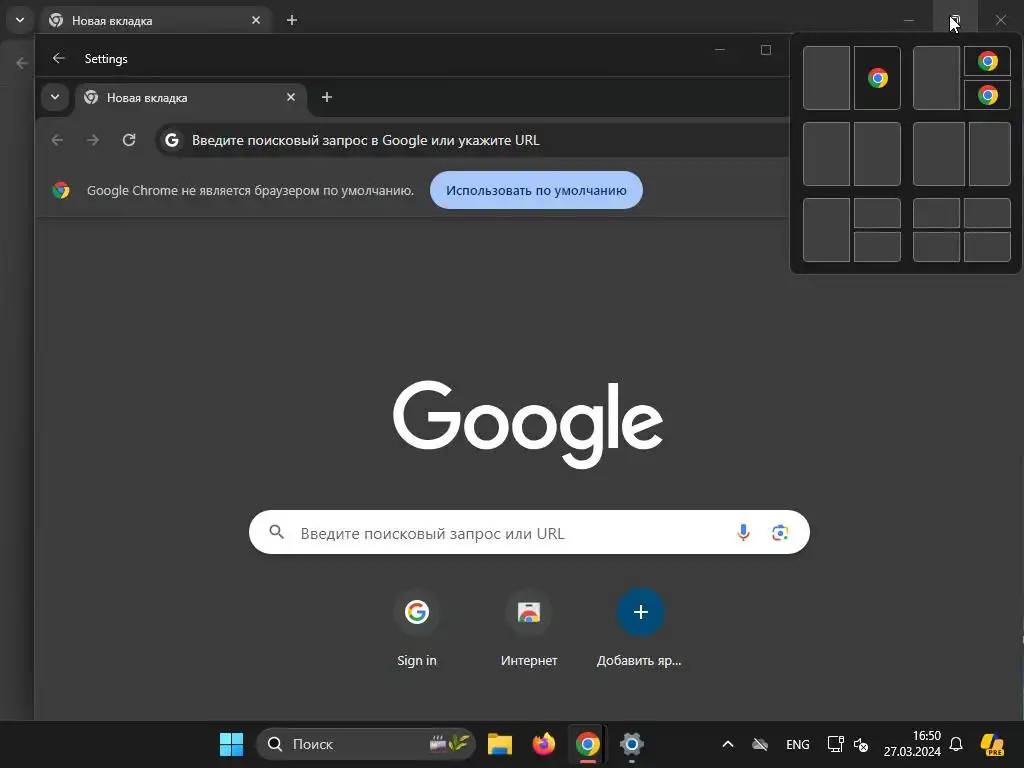Close the inner Новая вкладка tab
The width and height of the screenshot is (1024, 768).
(x=291, y=97)
